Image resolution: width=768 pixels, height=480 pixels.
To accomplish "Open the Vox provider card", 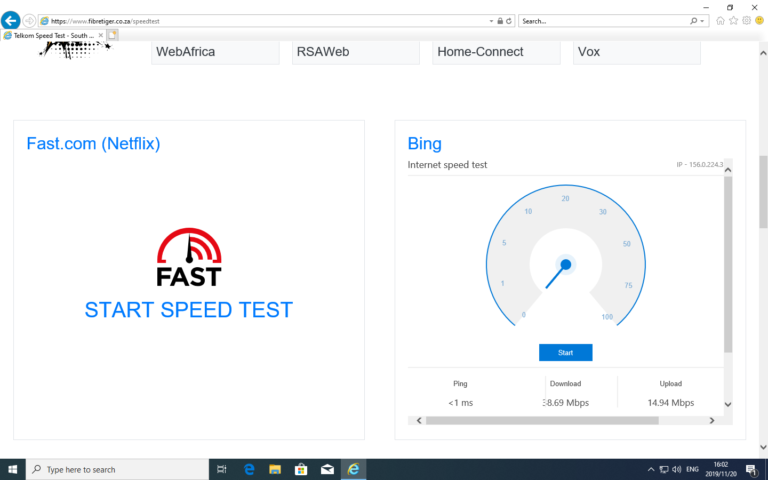I will tap(637, 52).
